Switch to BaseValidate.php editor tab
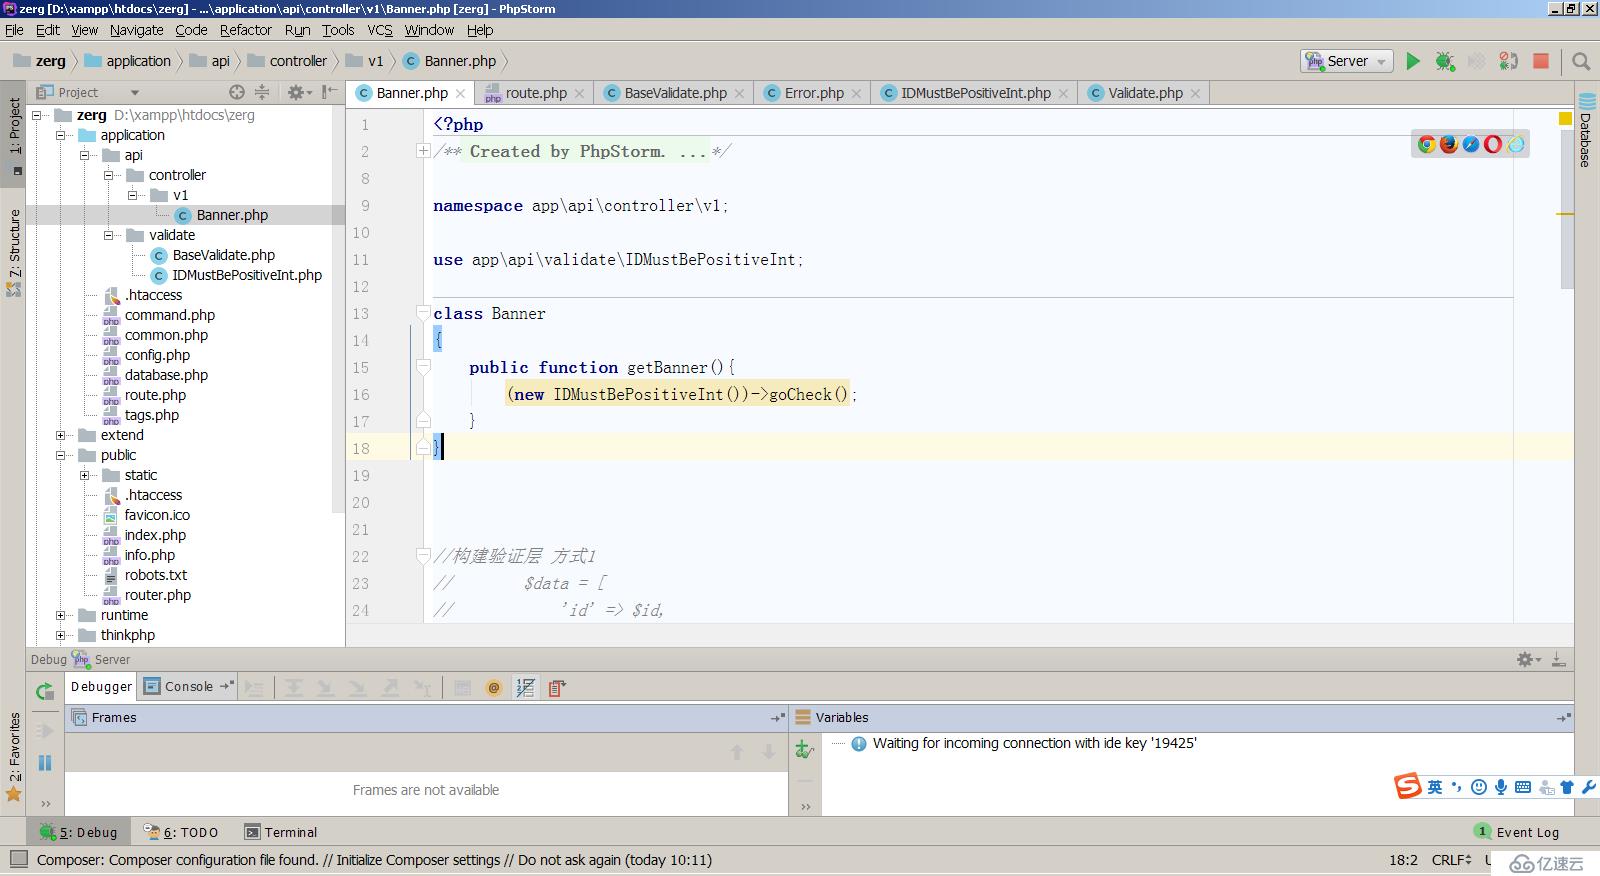The image size is (1600, 876). click(x=675, y=93)
